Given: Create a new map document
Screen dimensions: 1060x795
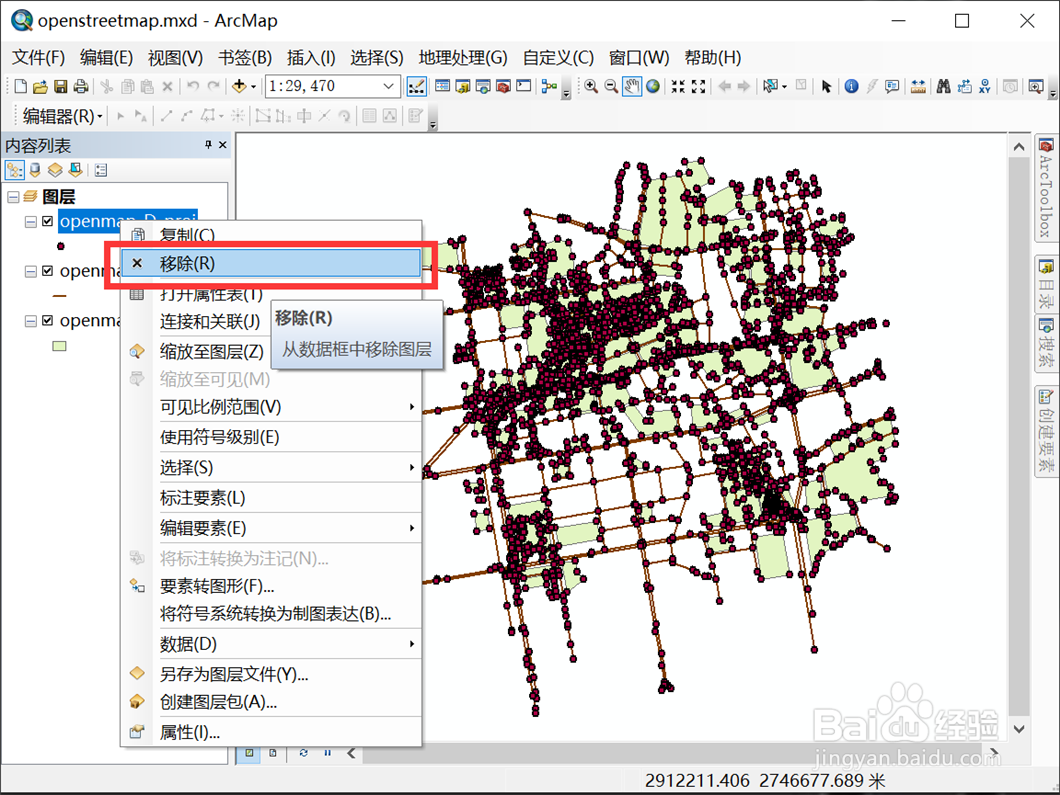Looking at the screenshot, I should [21, 87].
